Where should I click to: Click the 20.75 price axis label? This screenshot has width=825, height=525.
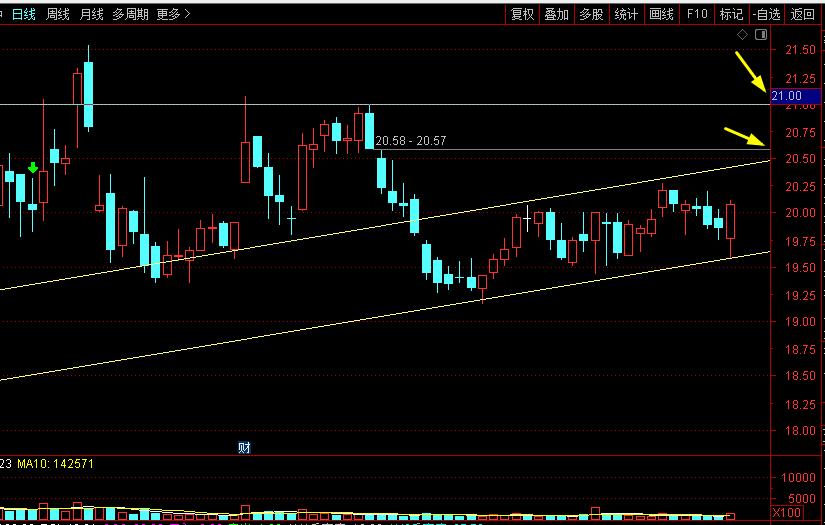[x=800, y=133]
